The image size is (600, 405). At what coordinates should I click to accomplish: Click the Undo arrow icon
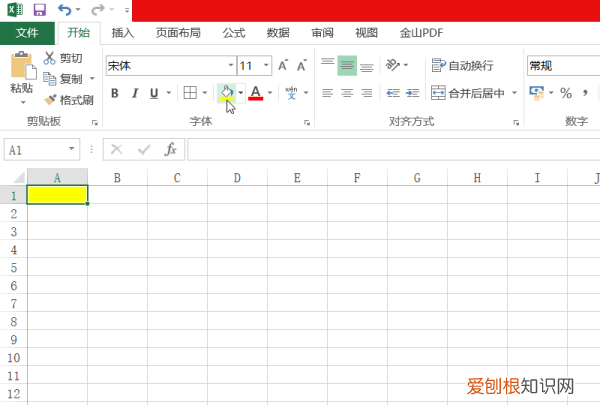[65, 10]
